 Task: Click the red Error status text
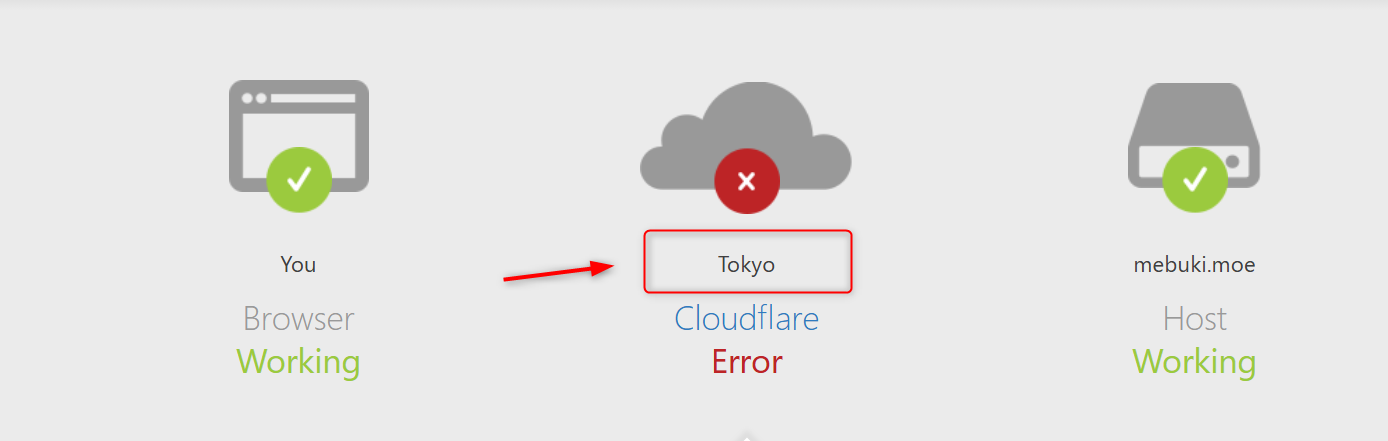click(x=746, y=361)
